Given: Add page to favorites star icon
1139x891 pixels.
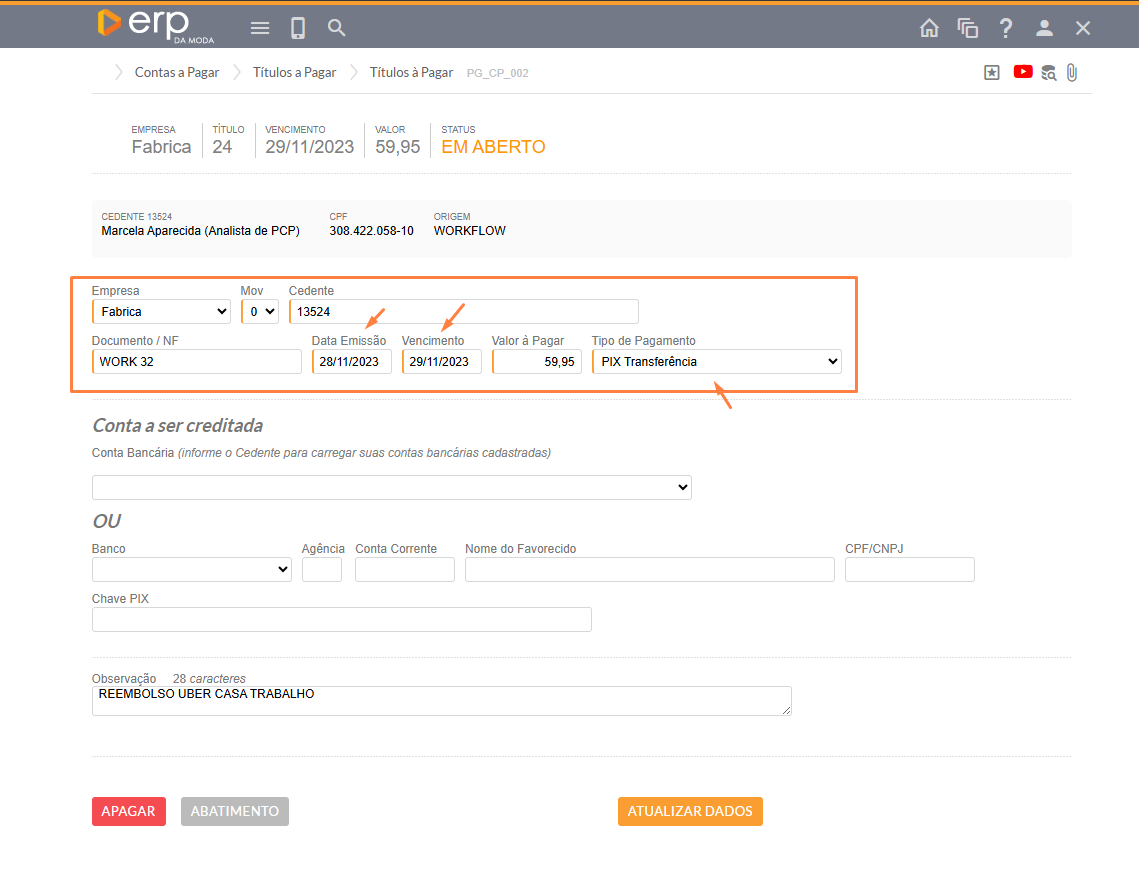Looking at the screenshot, I should [992, 72].
